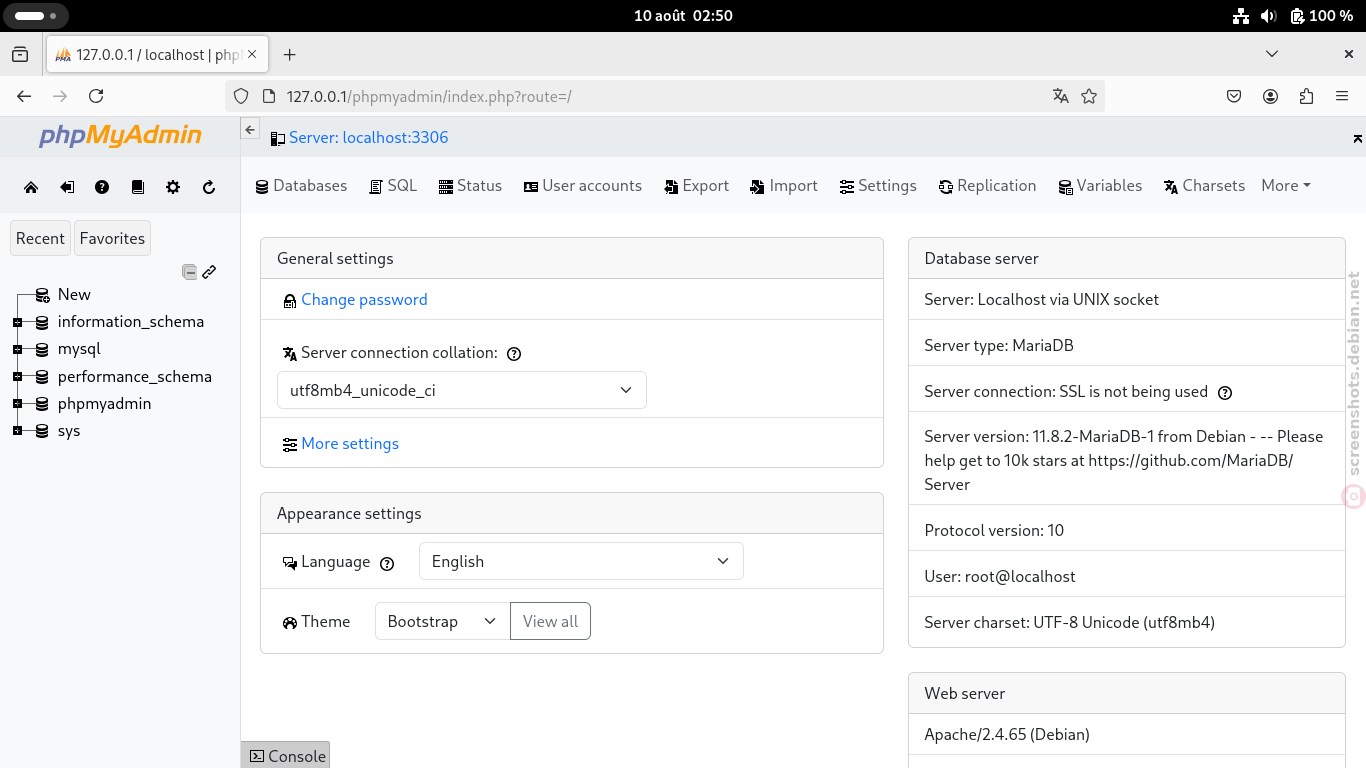Click the View all themes button
This screenshot has height=768, width=1366.
click(550, 621)
